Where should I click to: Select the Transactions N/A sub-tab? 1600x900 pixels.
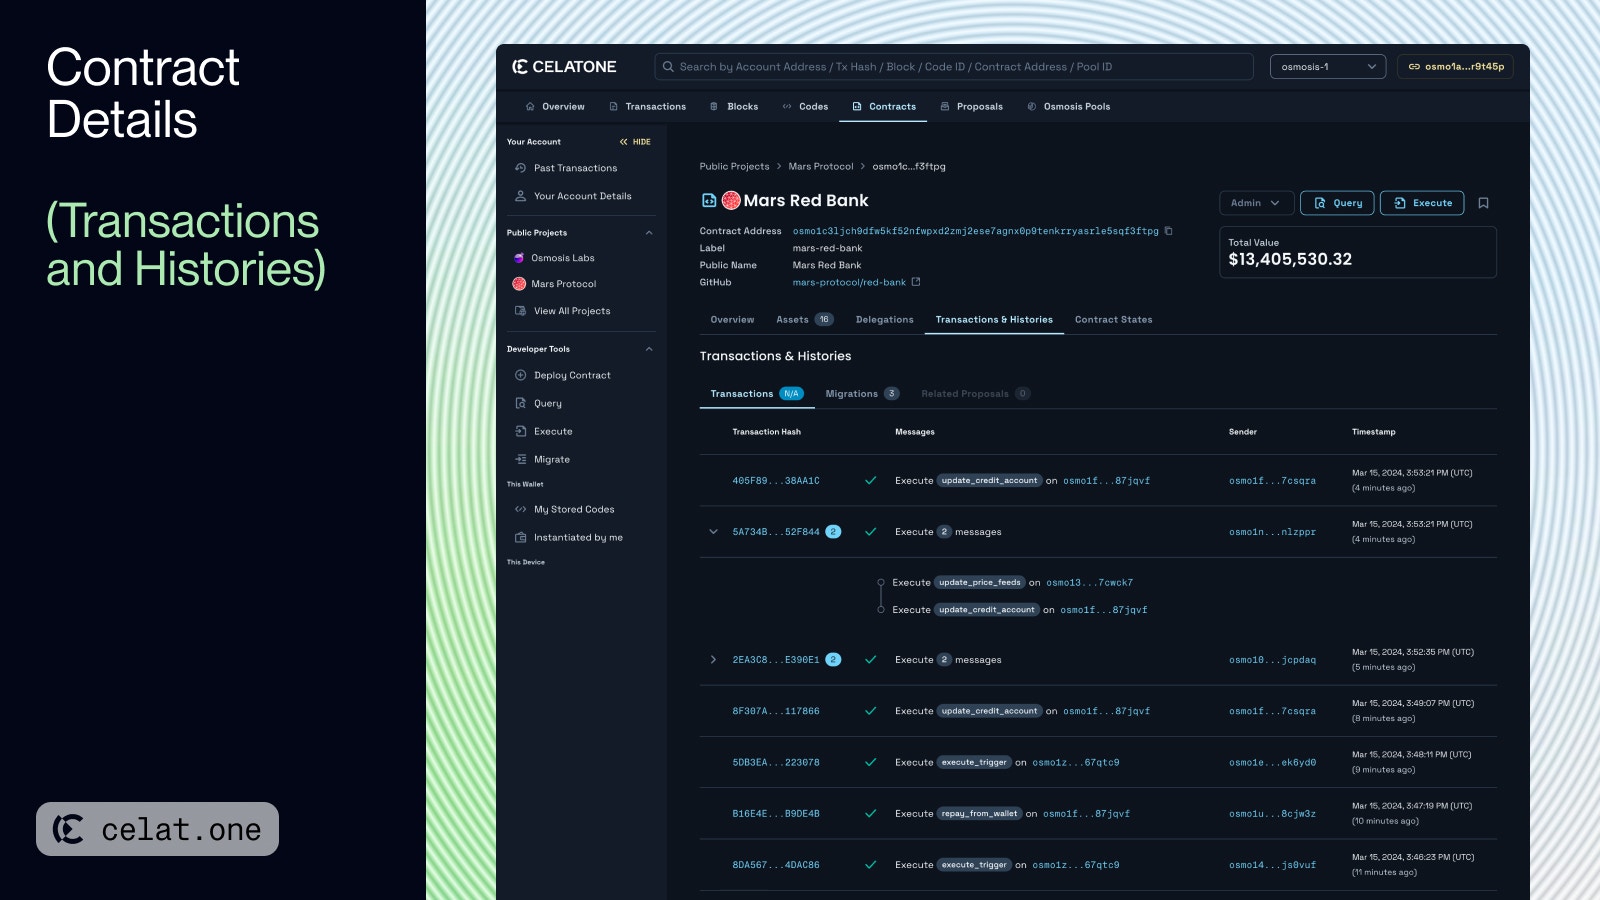[x=756, y=394]
